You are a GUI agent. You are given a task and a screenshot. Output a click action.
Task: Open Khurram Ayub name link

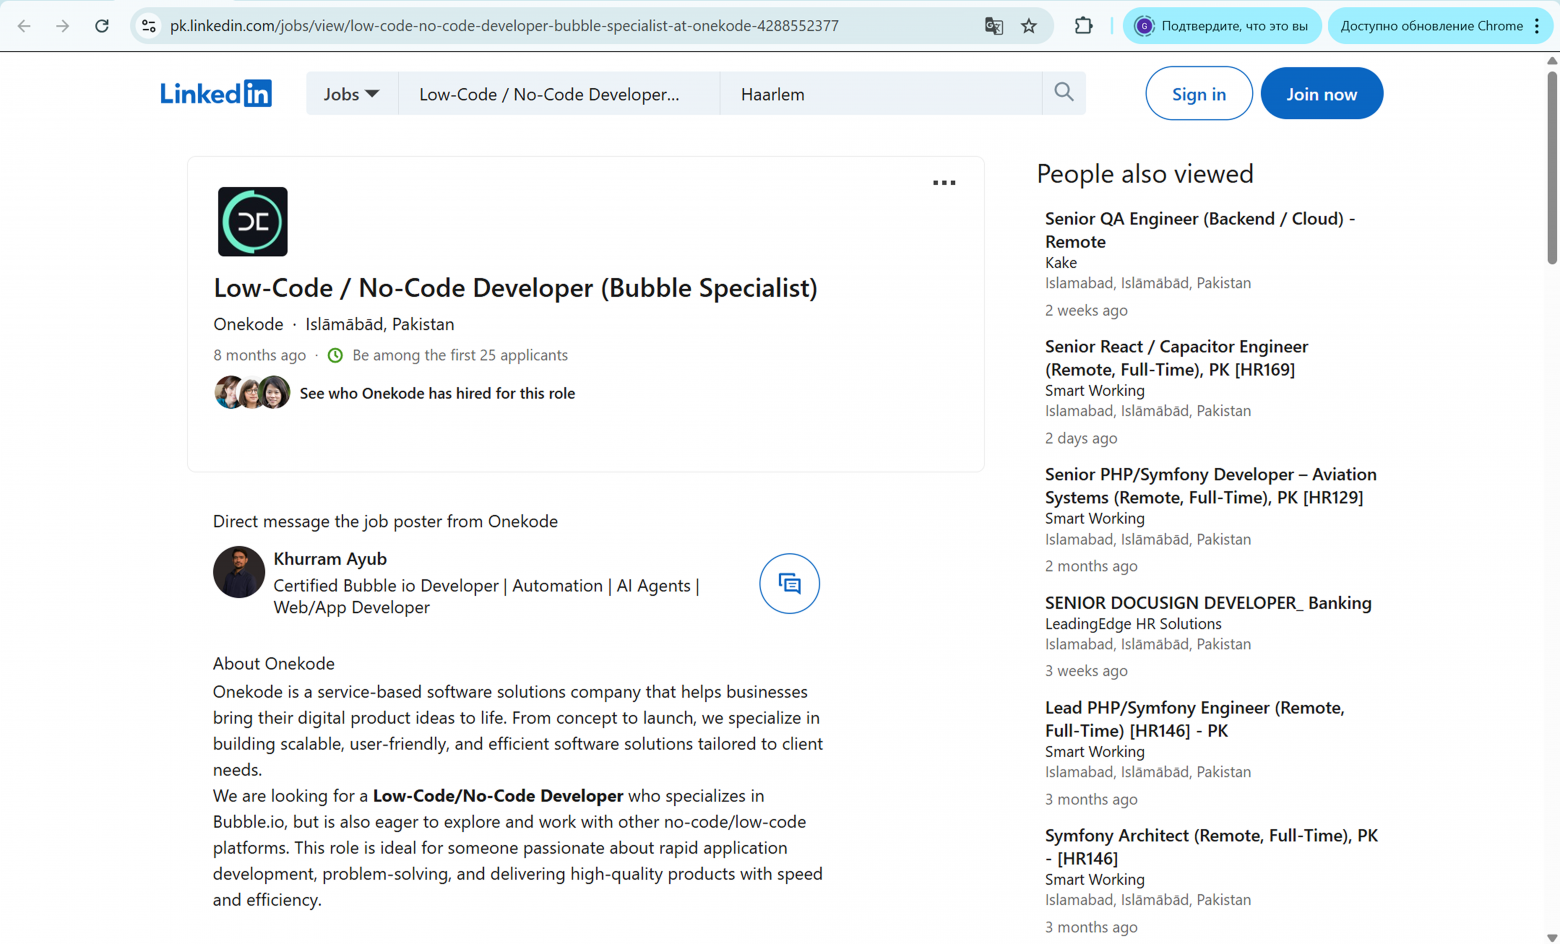tap(330, 559)
